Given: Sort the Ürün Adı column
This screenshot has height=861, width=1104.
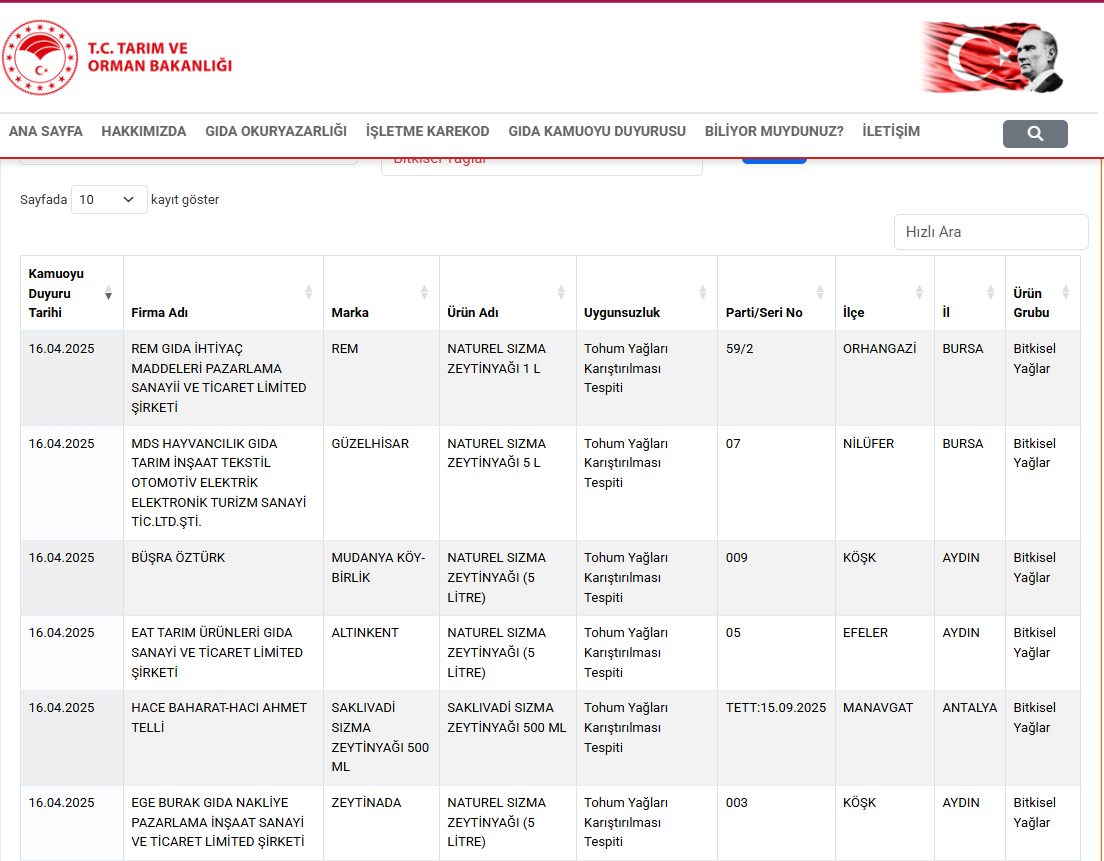Looking at the screenshot, I should 561,292.
